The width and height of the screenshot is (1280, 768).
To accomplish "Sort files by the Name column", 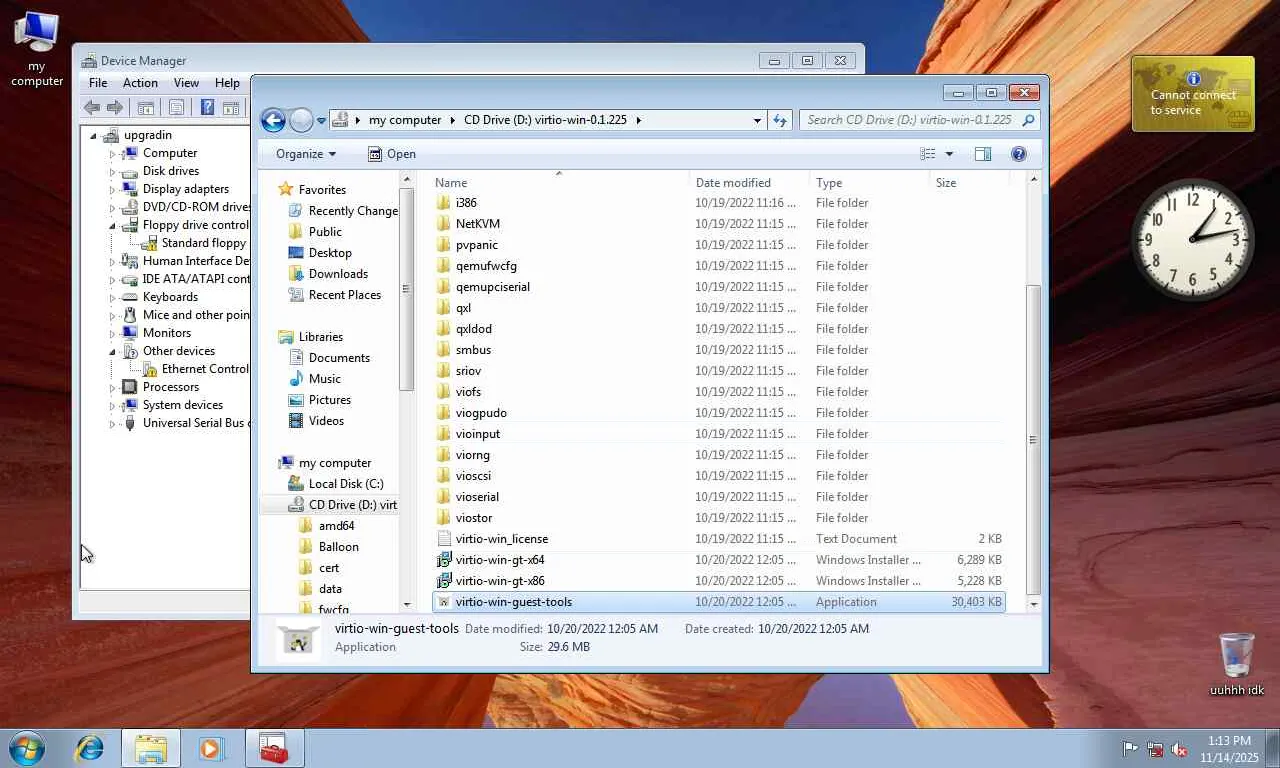I will point(559,183).
